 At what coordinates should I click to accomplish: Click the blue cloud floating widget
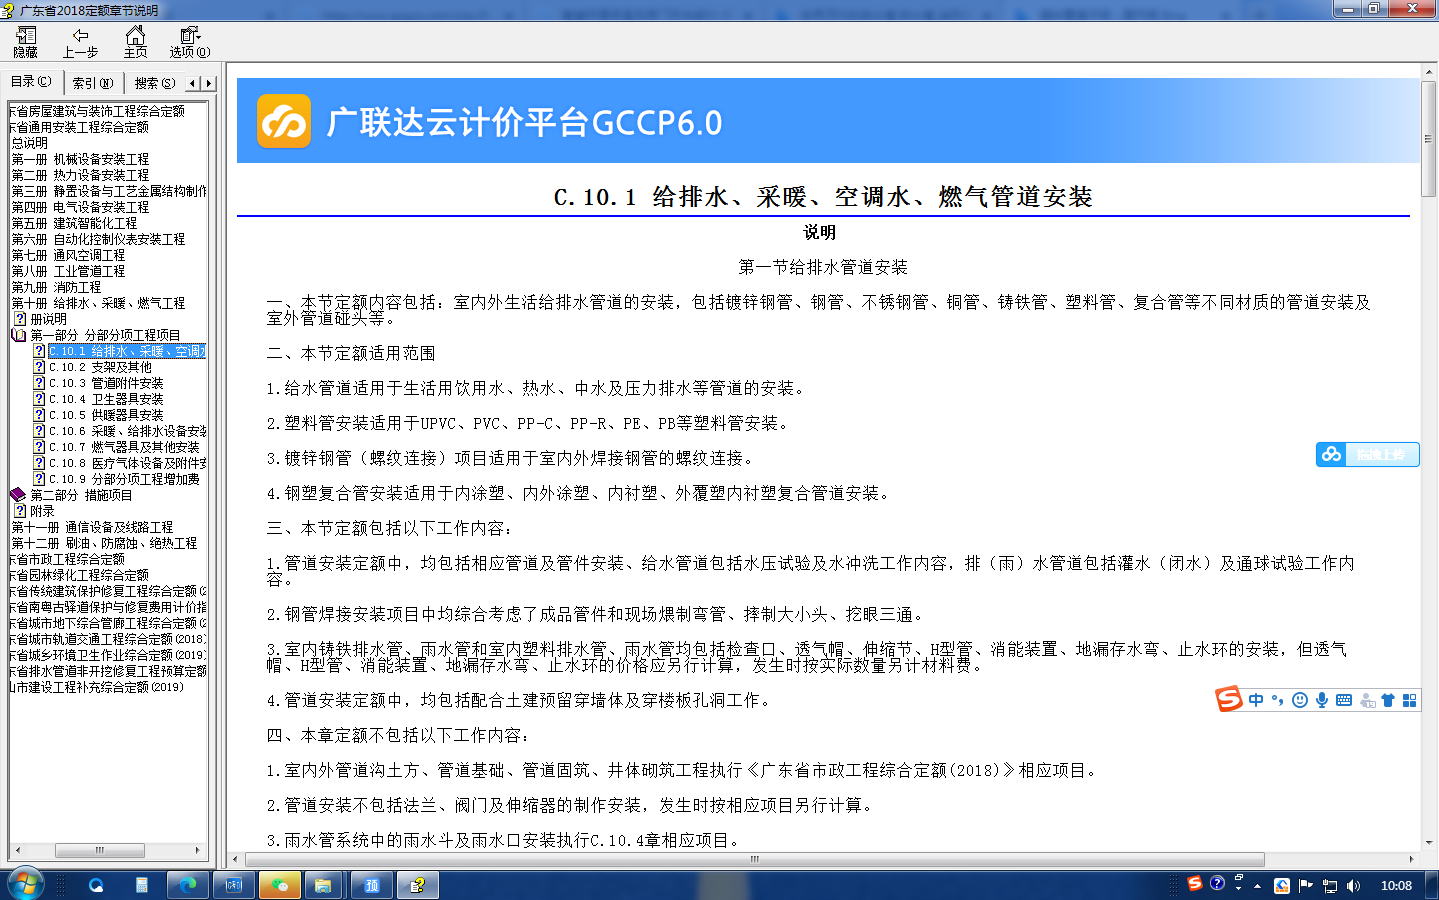click(x=1367, y=454)
